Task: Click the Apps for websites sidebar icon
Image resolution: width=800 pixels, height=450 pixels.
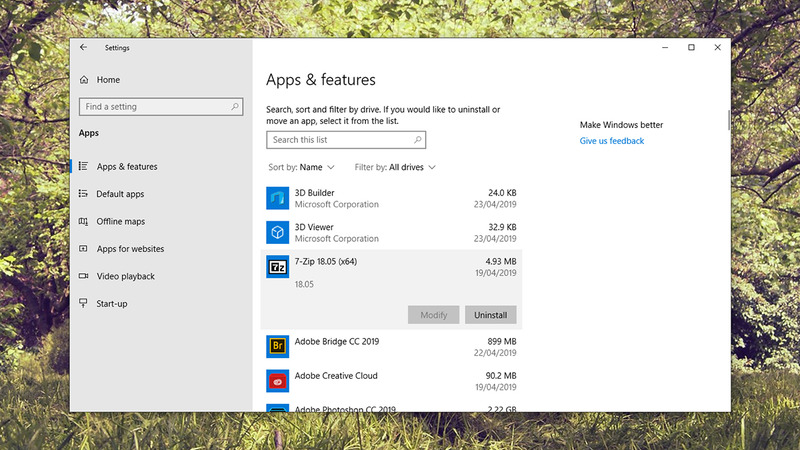Action: (83, 248)
